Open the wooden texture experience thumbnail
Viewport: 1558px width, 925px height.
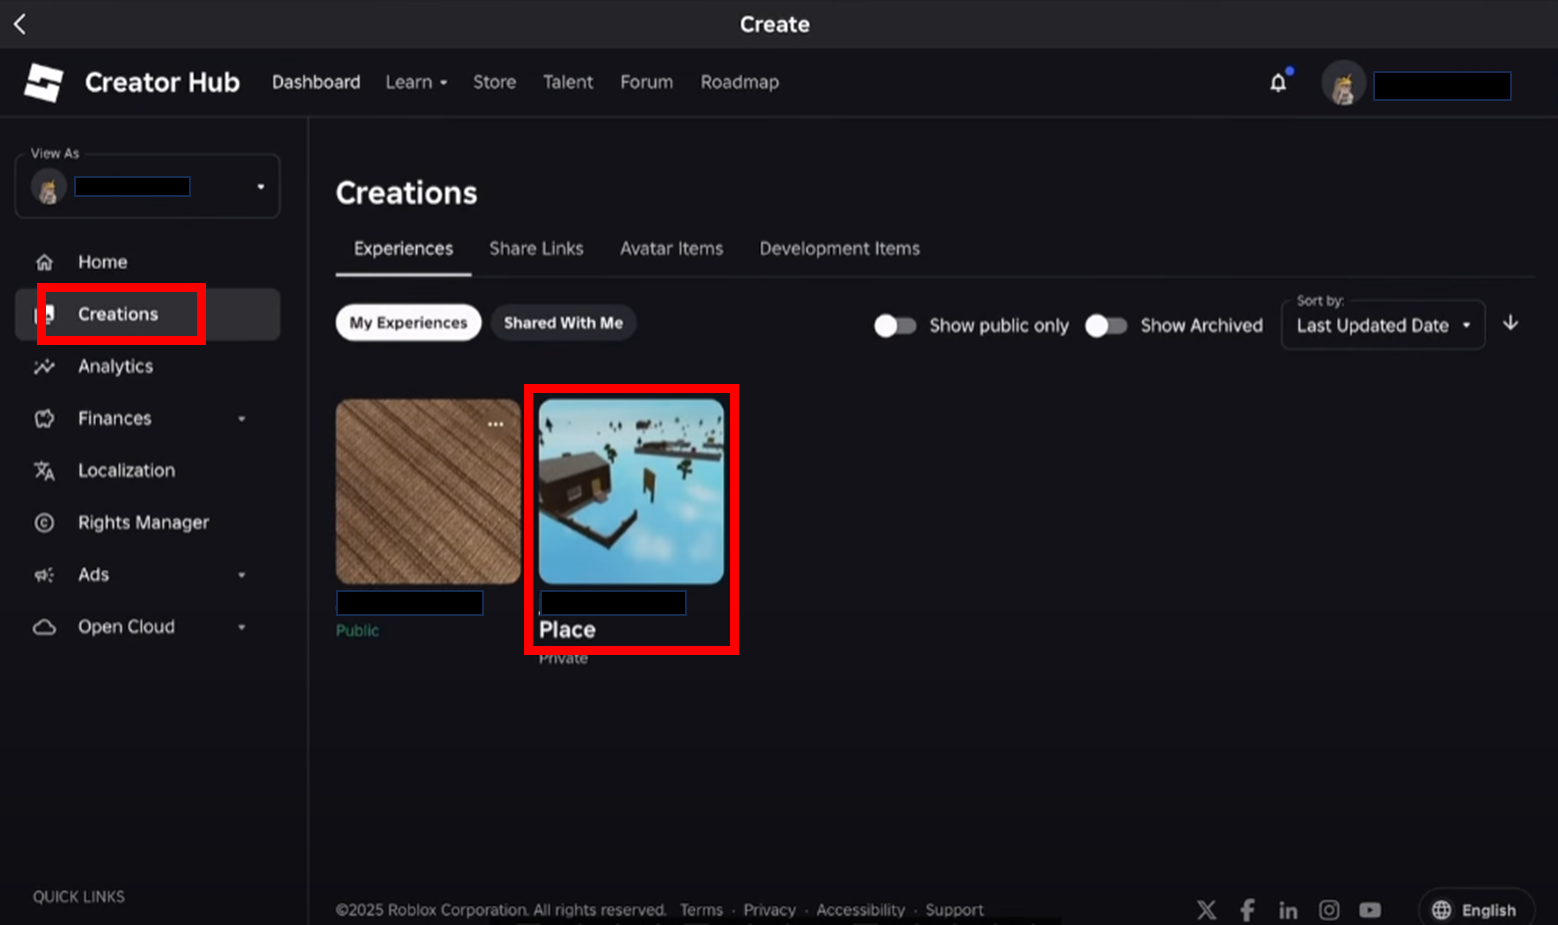pyautogui.click(x=428, y=492)
